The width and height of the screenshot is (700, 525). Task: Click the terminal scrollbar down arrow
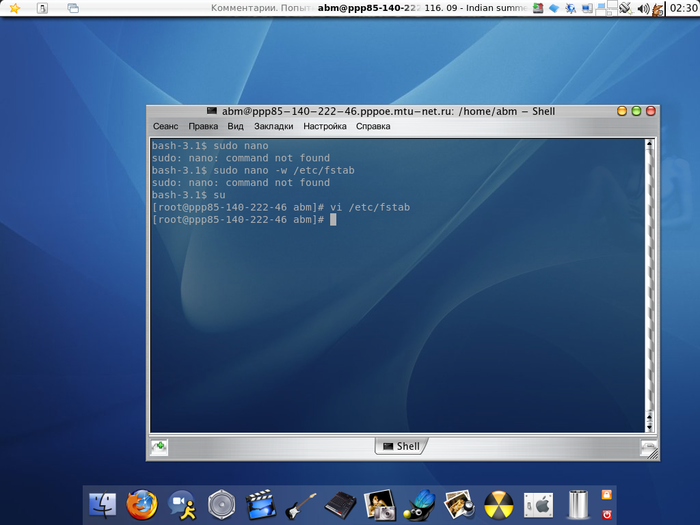pyautogui.click(x=650, y=427)
